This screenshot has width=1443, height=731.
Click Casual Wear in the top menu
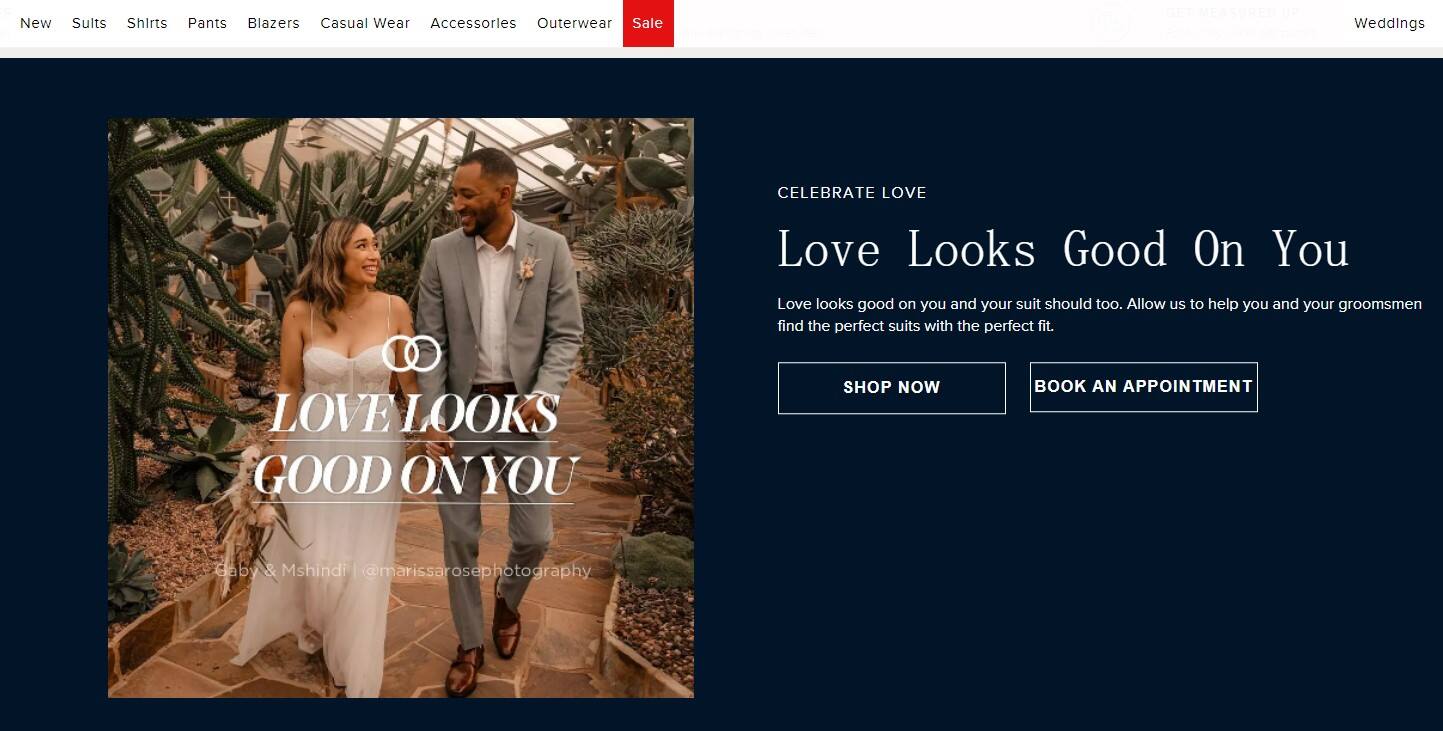[365, 23]
